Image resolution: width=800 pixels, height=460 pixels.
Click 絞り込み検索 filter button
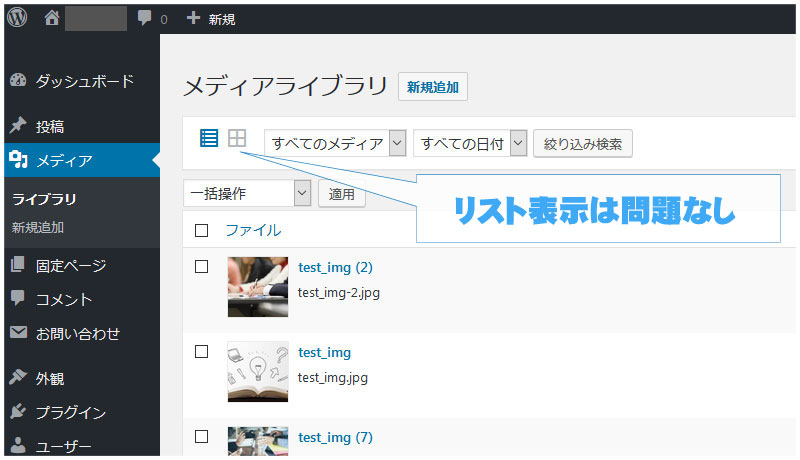click(x=583, y=144)
